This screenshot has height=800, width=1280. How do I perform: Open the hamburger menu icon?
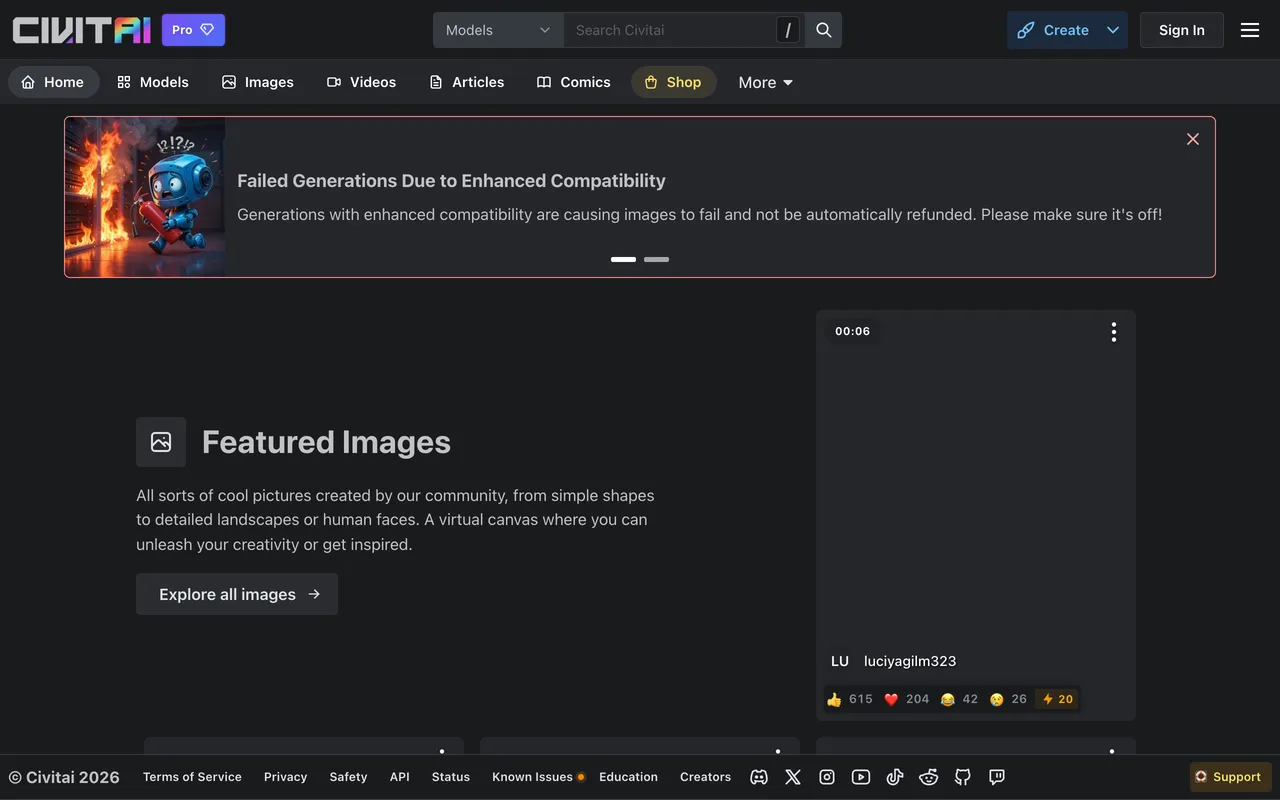coord(1250,30)
